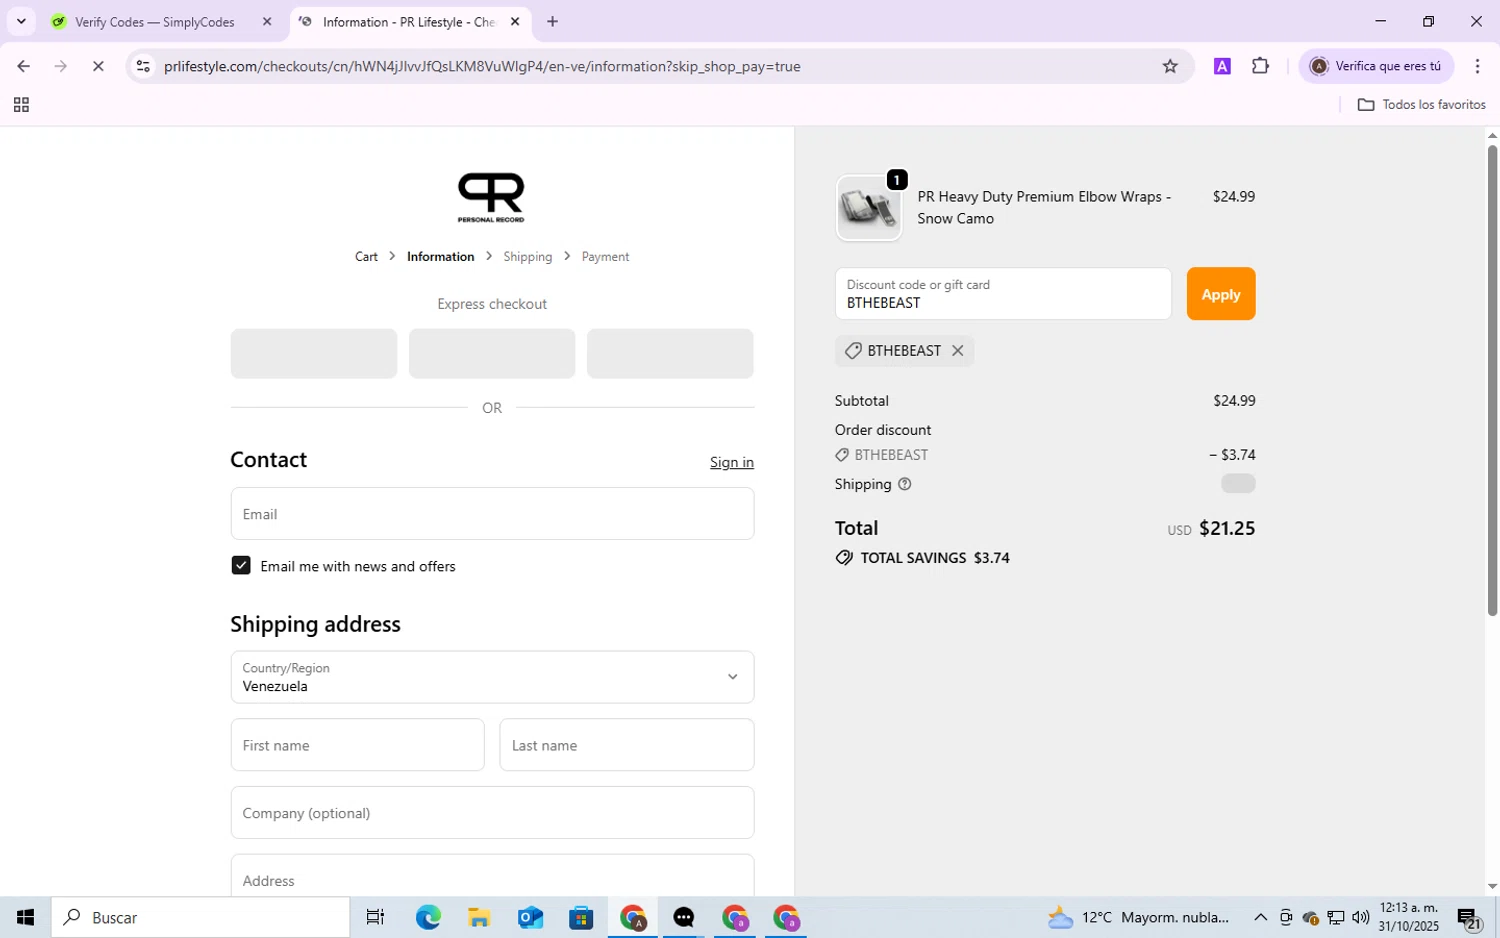The width and height of the screenshot is (1500, 938).
Task: Click the taskbar Buscar search box
Action: (201, 917)
